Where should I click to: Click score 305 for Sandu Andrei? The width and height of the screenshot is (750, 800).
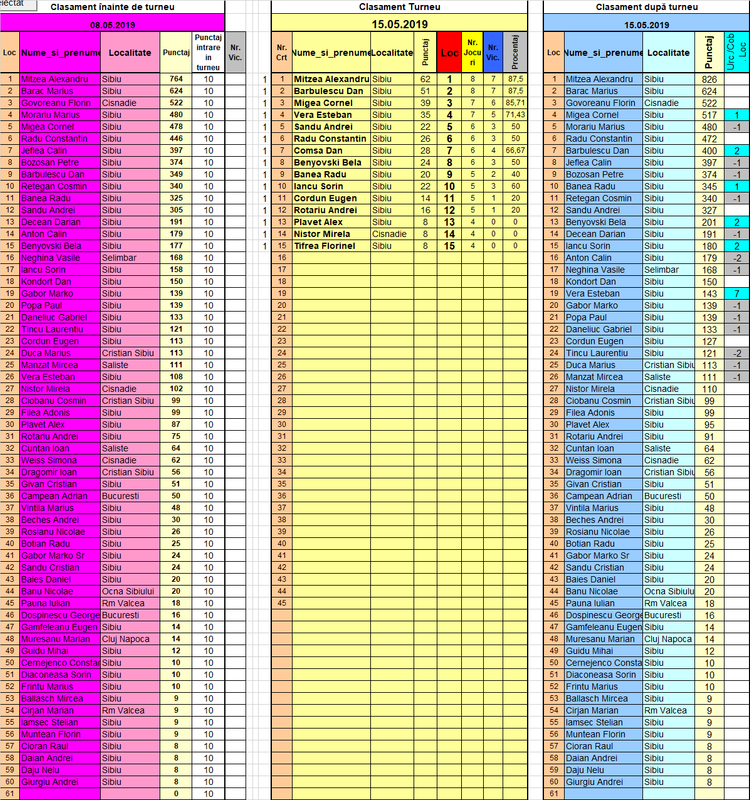point(176,210)
